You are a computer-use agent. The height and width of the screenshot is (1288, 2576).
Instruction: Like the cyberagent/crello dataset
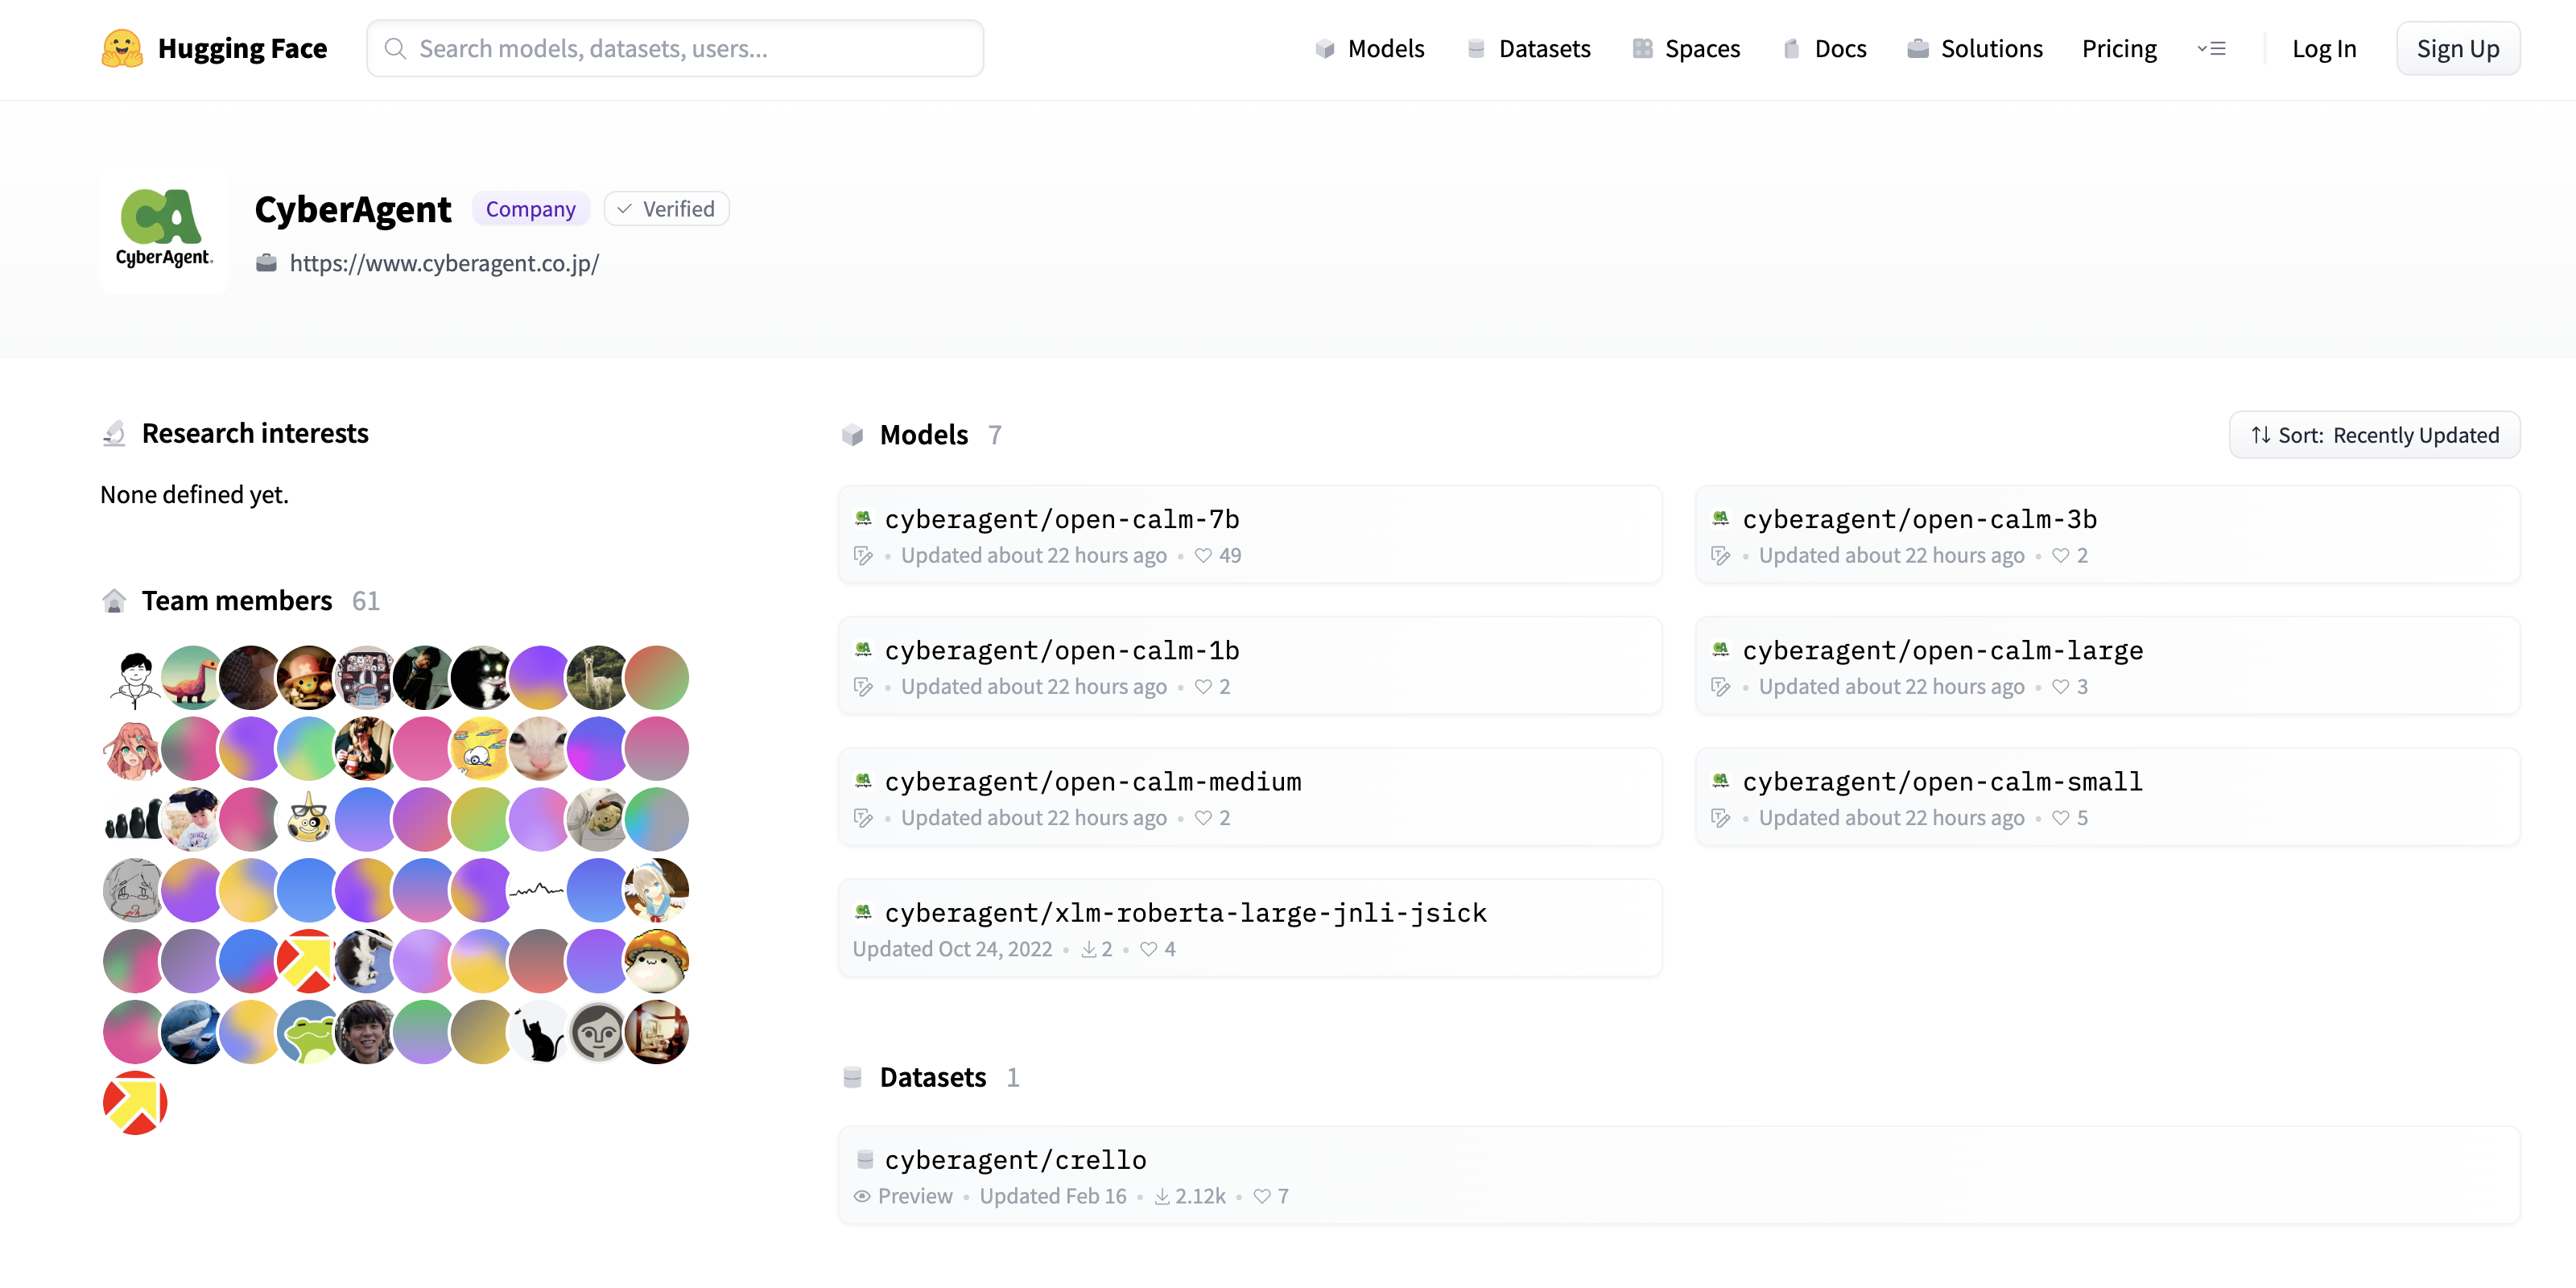click(x=1261, y=1196)
